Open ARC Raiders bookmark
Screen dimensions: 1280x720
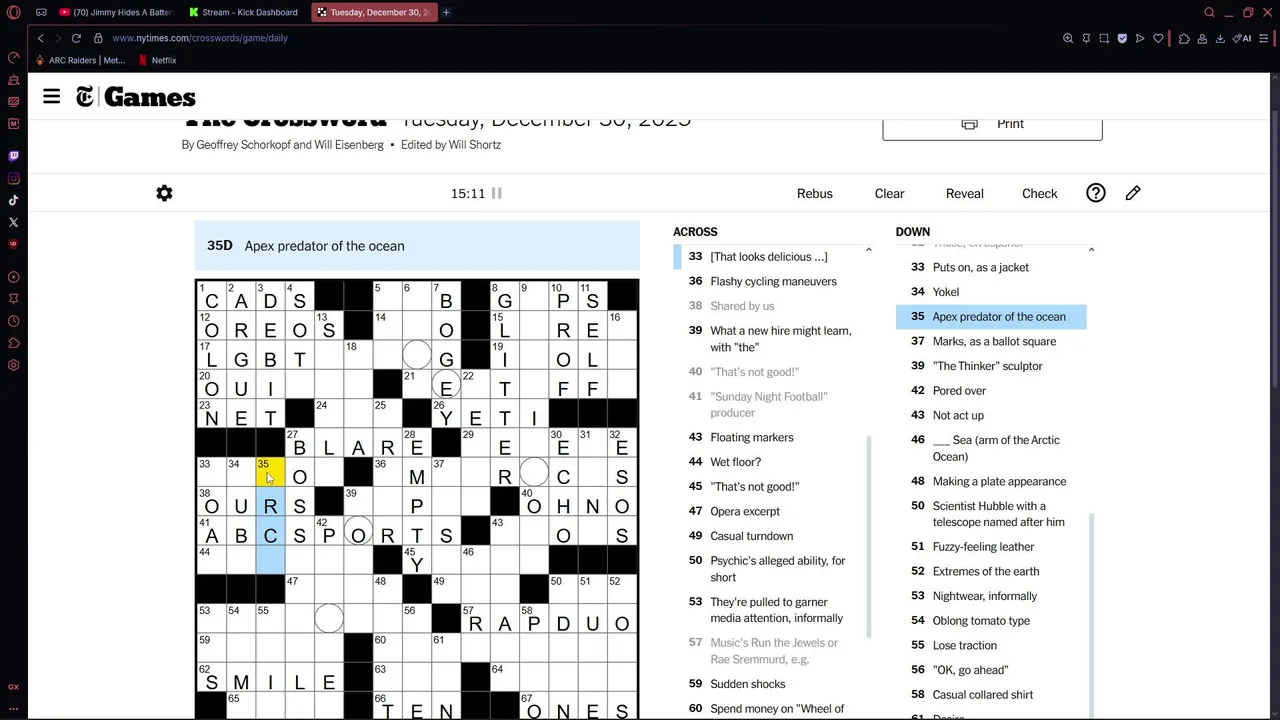(x=81, y=60)
